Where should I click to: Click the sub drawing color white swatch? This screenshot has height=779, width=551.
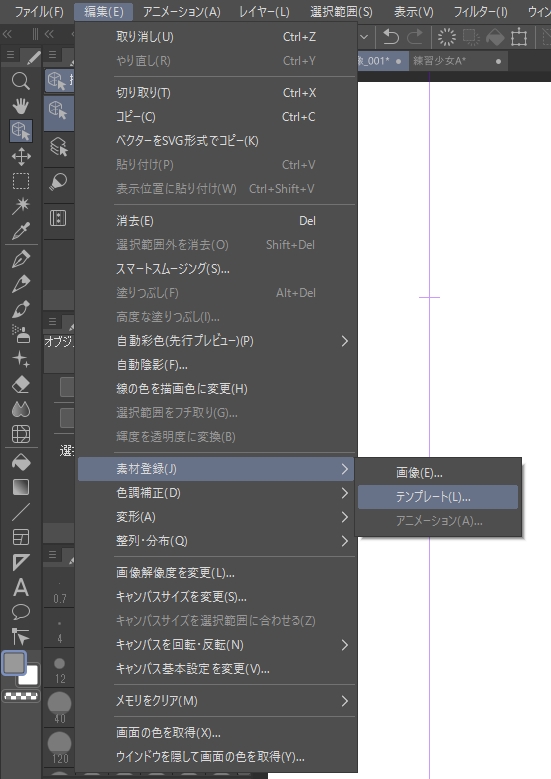coord(31,678)
